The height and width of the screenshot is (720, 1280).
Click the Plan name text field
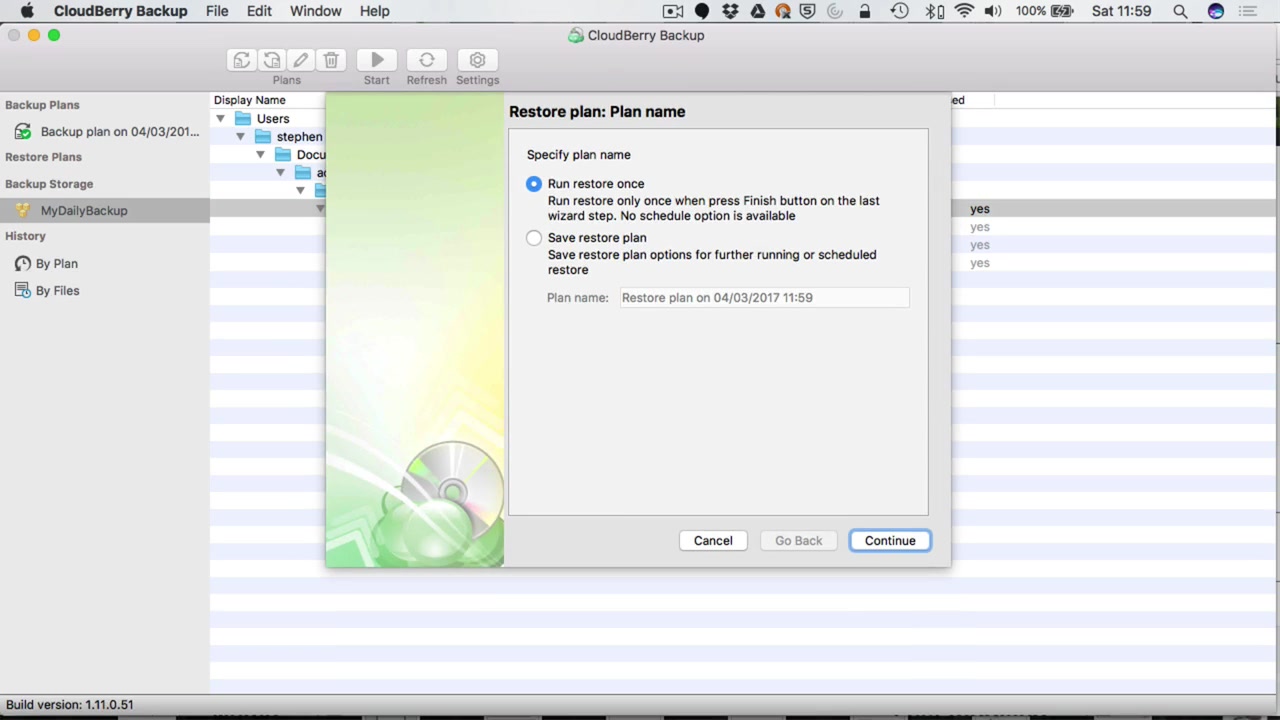(x=765, y=298)
